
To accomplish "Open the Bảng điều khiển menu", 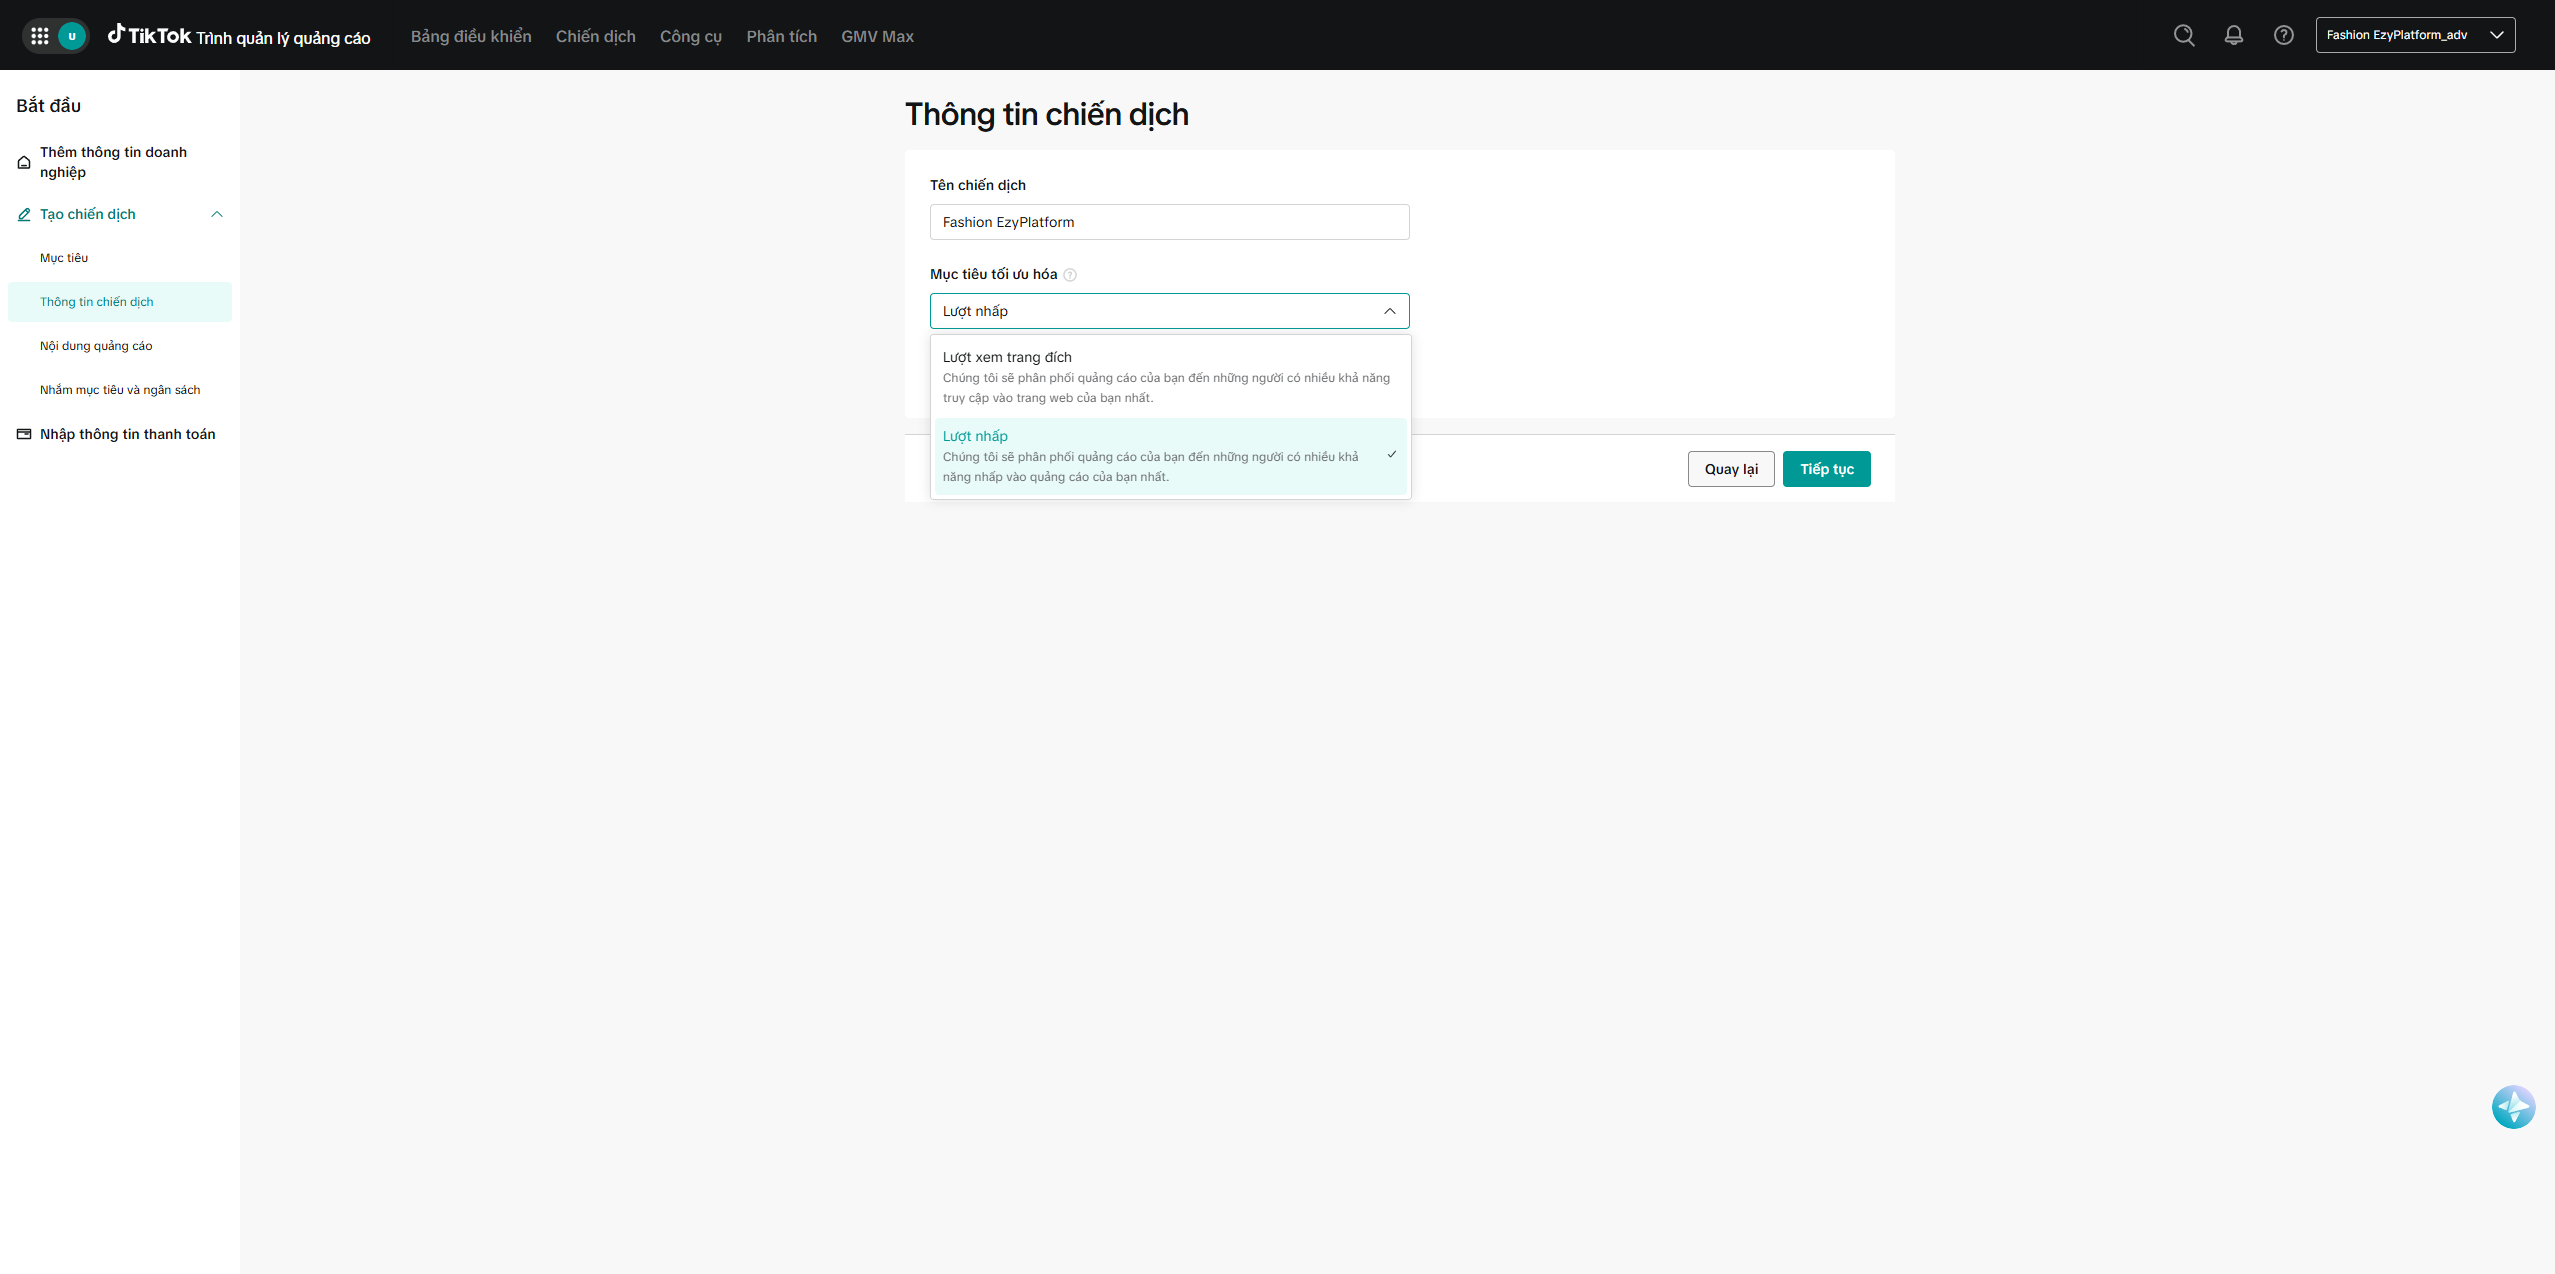I will pos(471,36).
